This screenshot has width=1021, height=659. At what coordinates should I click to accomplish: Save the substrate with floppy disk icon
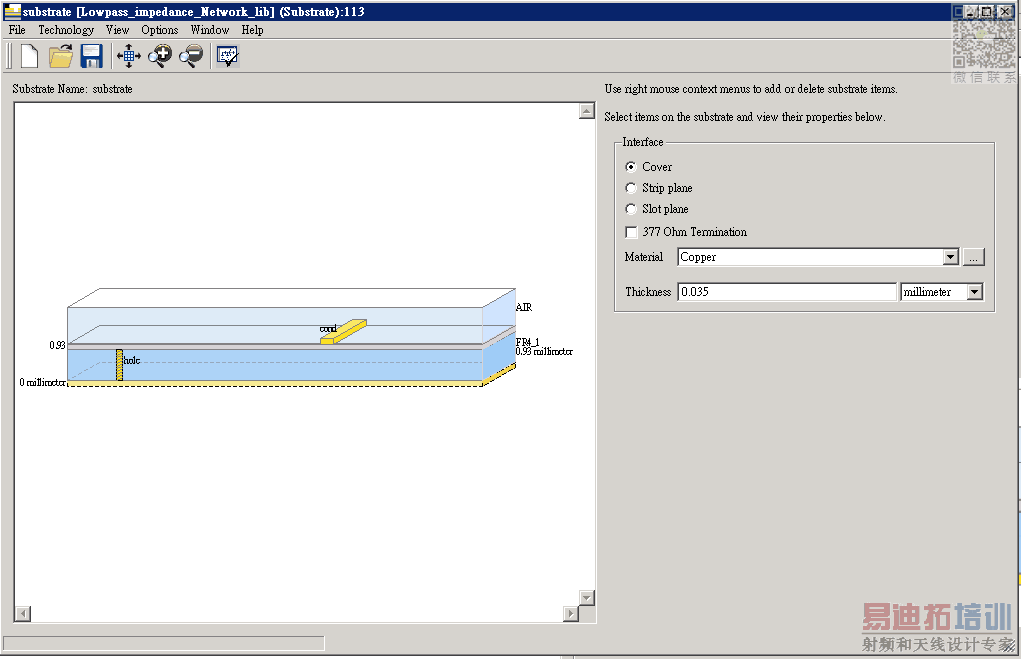coord(92,56)
